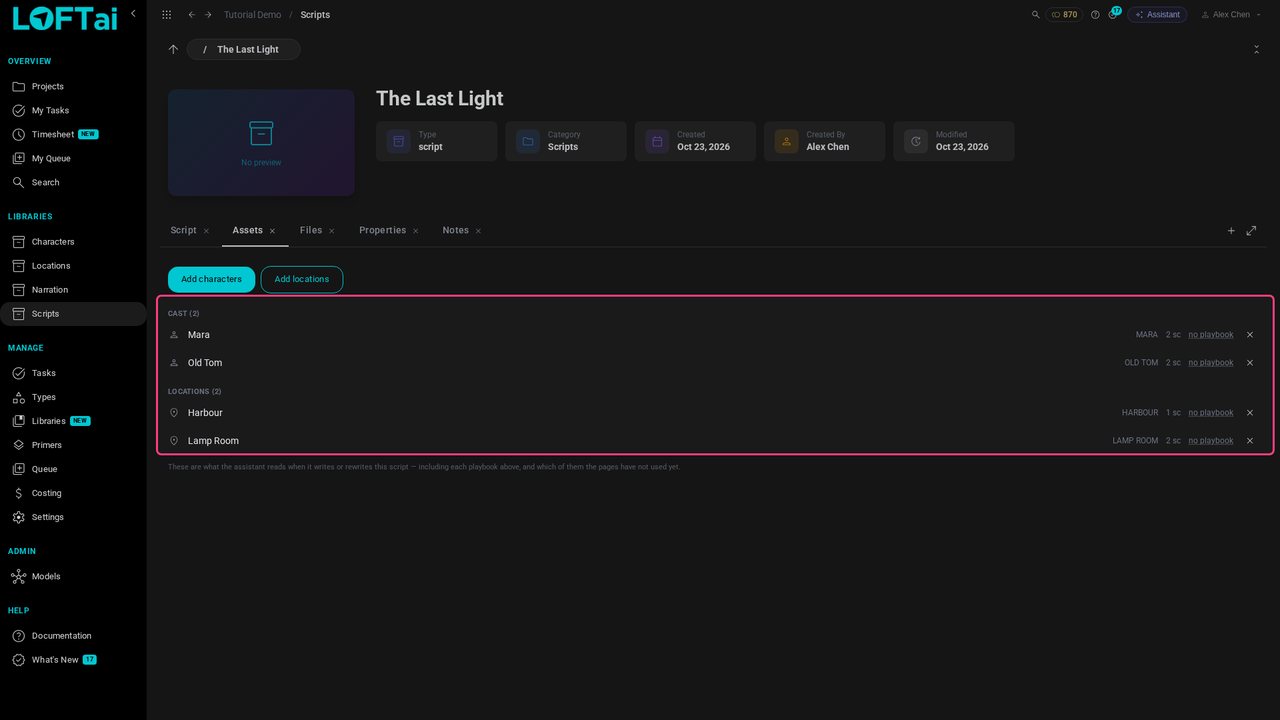Open Harbour's no playbook link

(x=1210, y=413)
